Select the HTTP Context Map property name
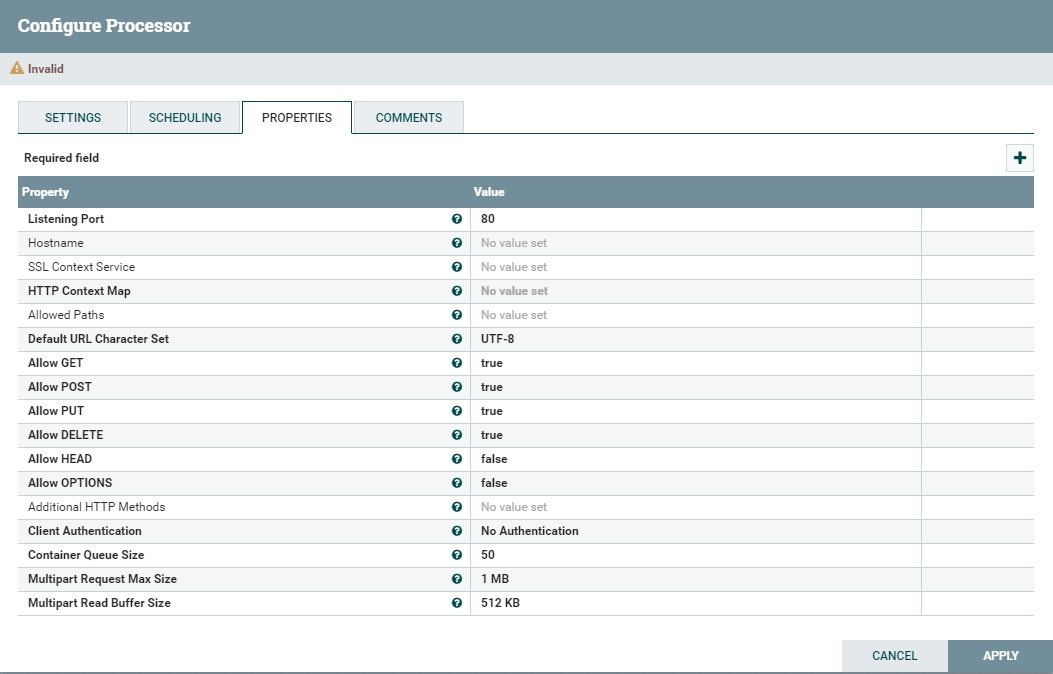The width and height of the screenshot is (1053, 674). pos(79,291)
